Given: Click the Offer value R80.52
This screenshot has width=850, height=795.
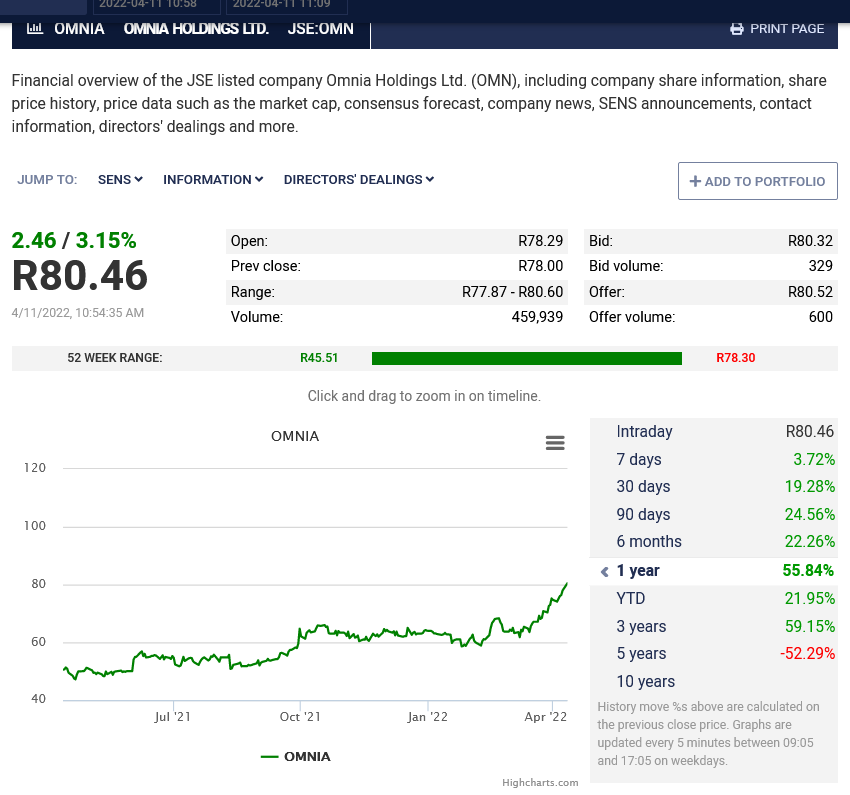Looking at the screenshot, I should click(810, 292).
